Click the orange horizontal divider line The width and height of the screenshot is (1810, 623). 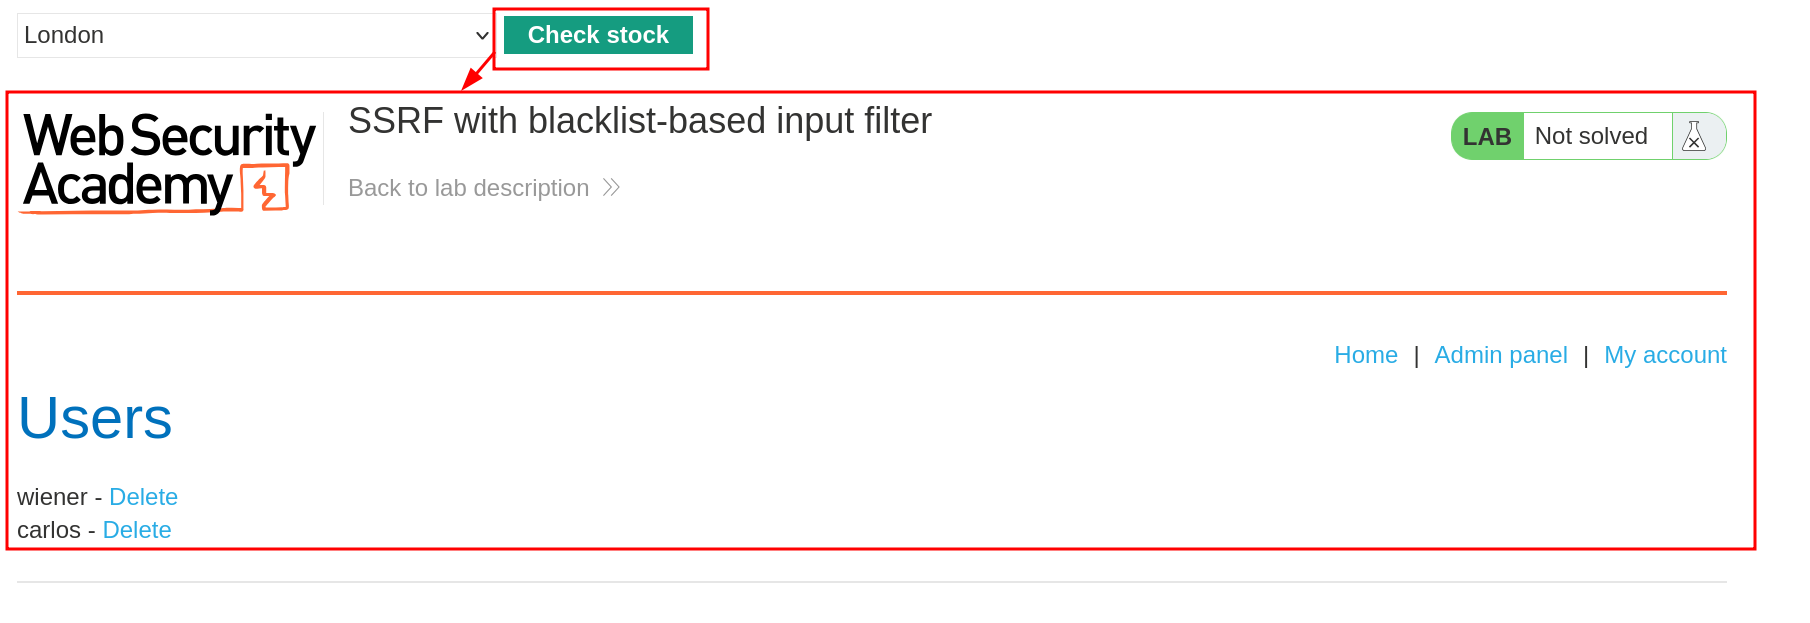pos(871,293)
